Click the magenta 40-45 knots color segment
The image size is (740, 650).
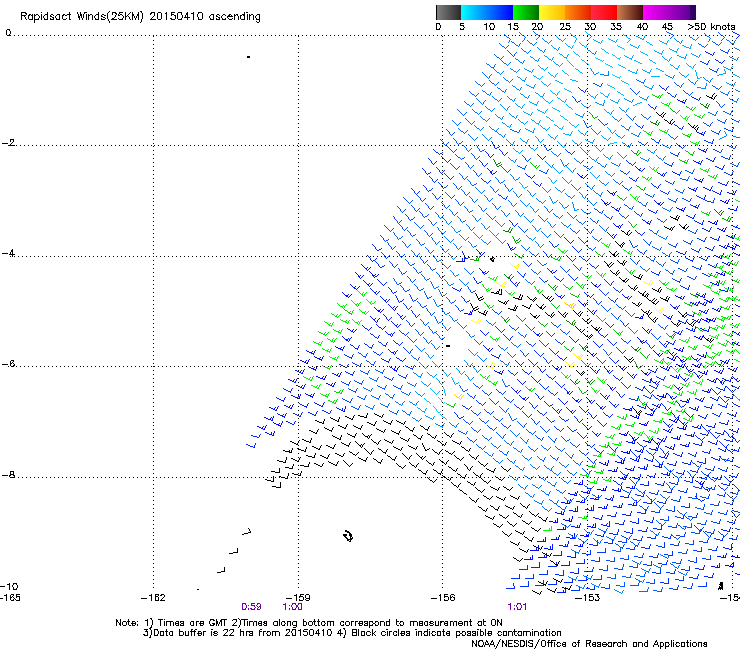656,12
